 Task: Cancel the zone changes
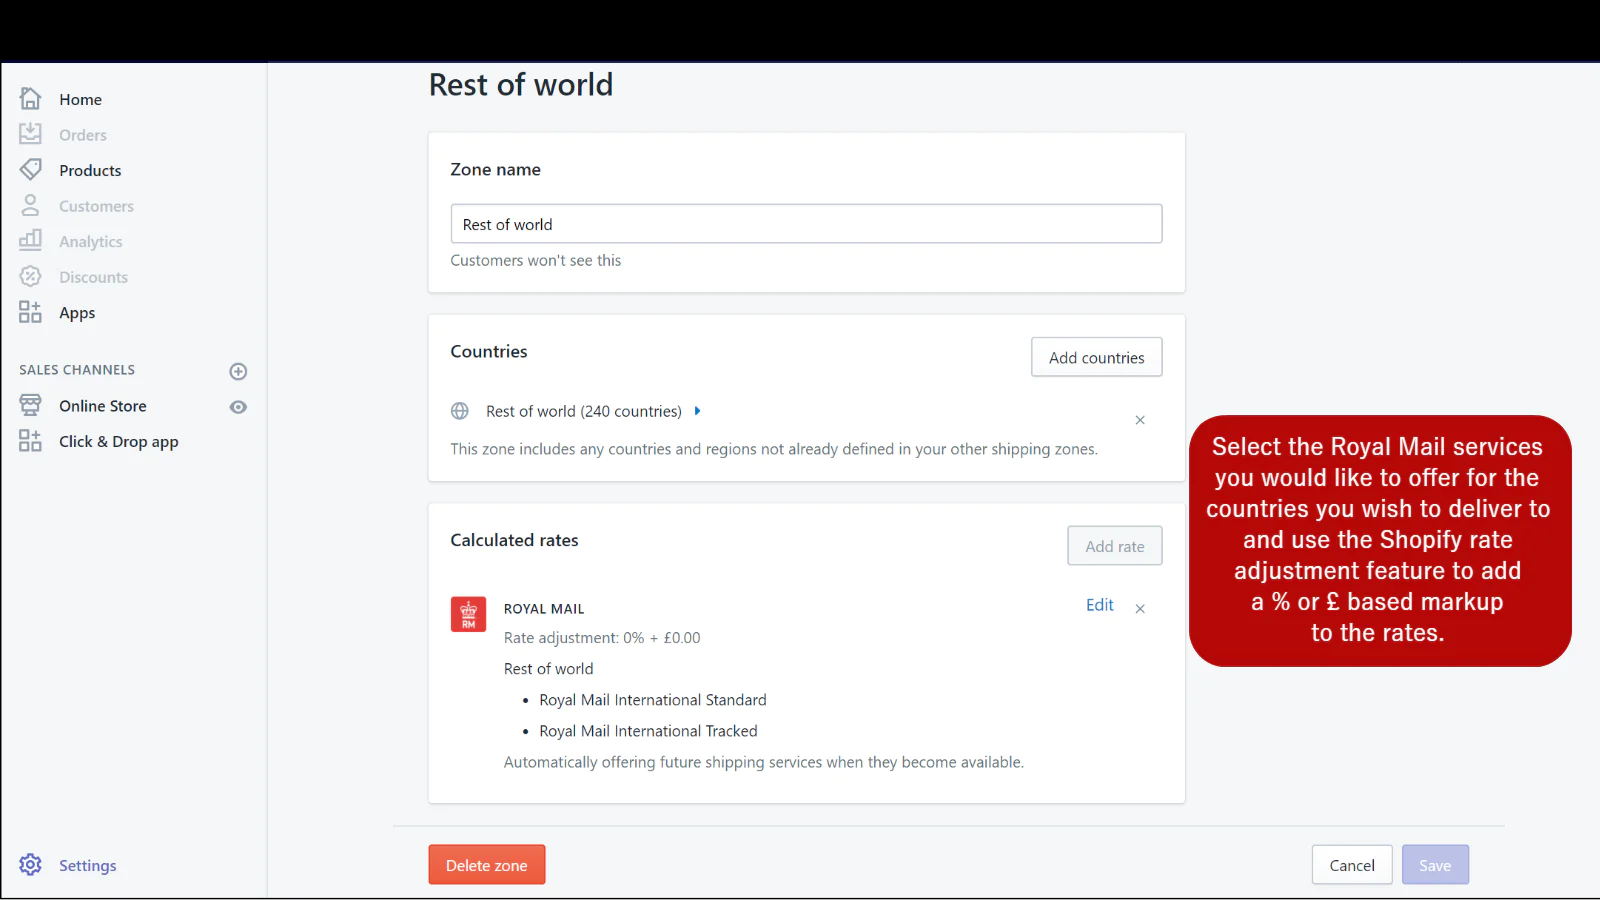tap(1352, 865)
